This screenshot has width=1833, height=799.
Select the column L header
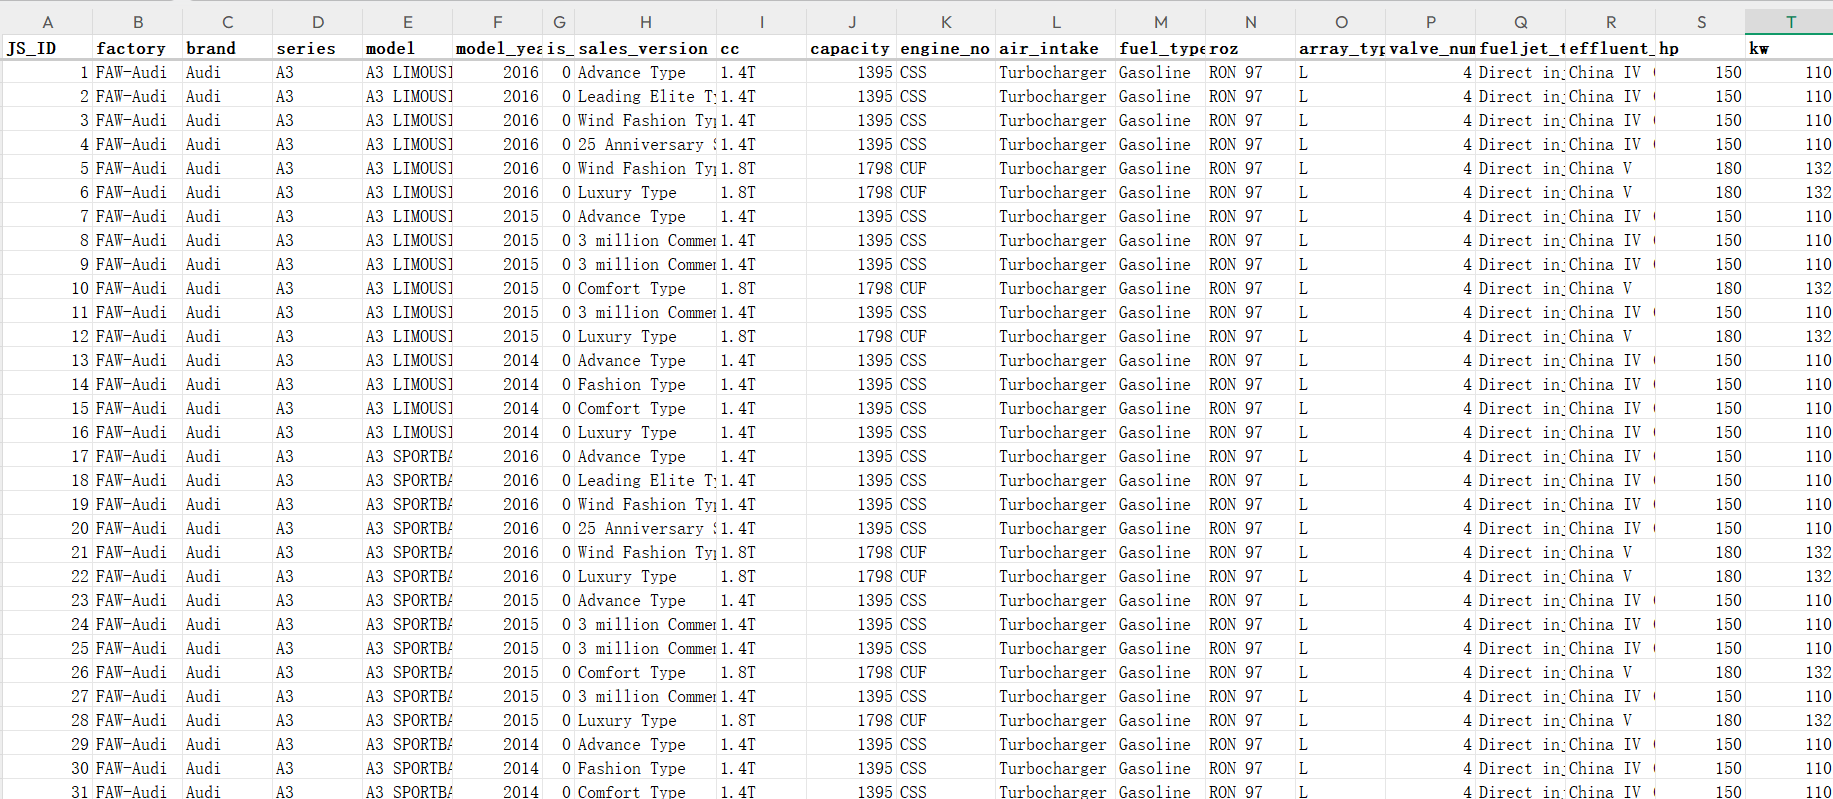click(1055, 21)
